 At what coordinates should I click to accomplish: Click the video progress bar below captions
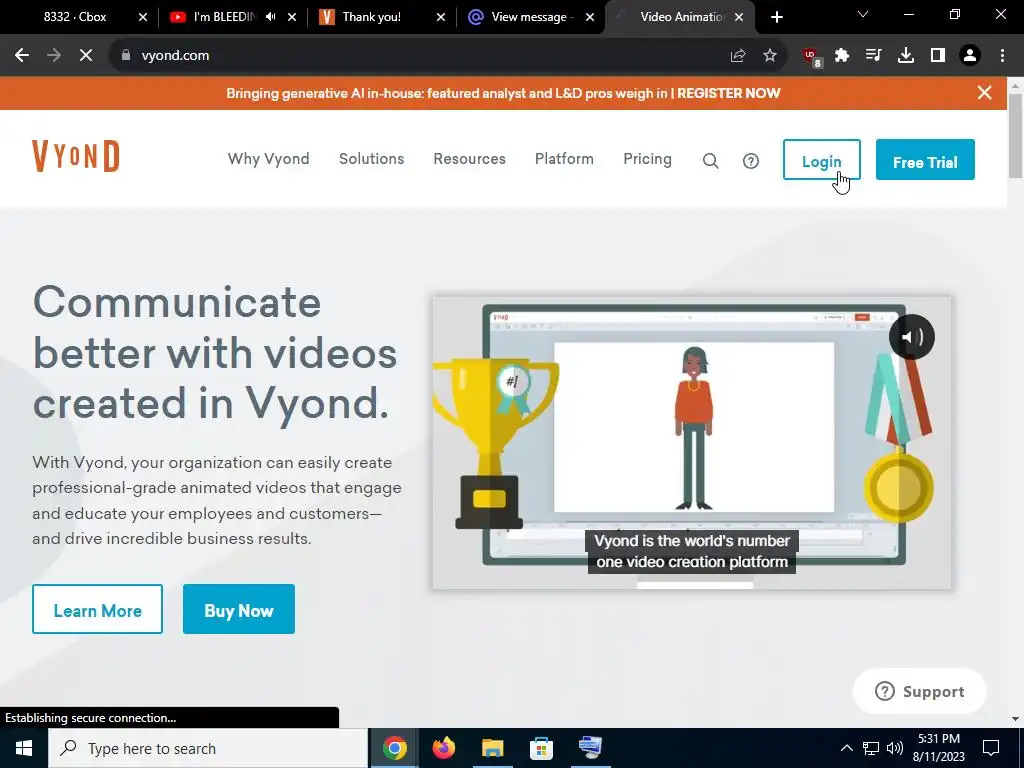coord(695,585)
